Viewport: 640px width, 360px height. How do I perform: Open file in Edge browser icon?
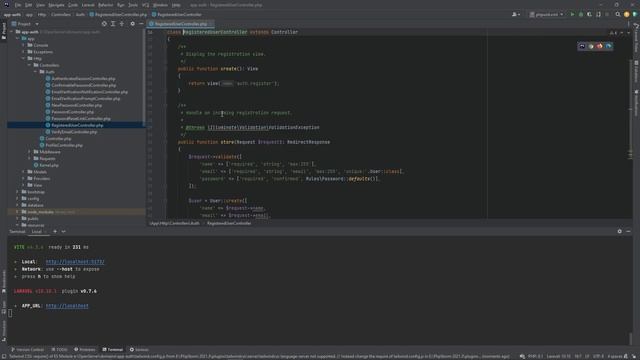click(x=609, y=46)
